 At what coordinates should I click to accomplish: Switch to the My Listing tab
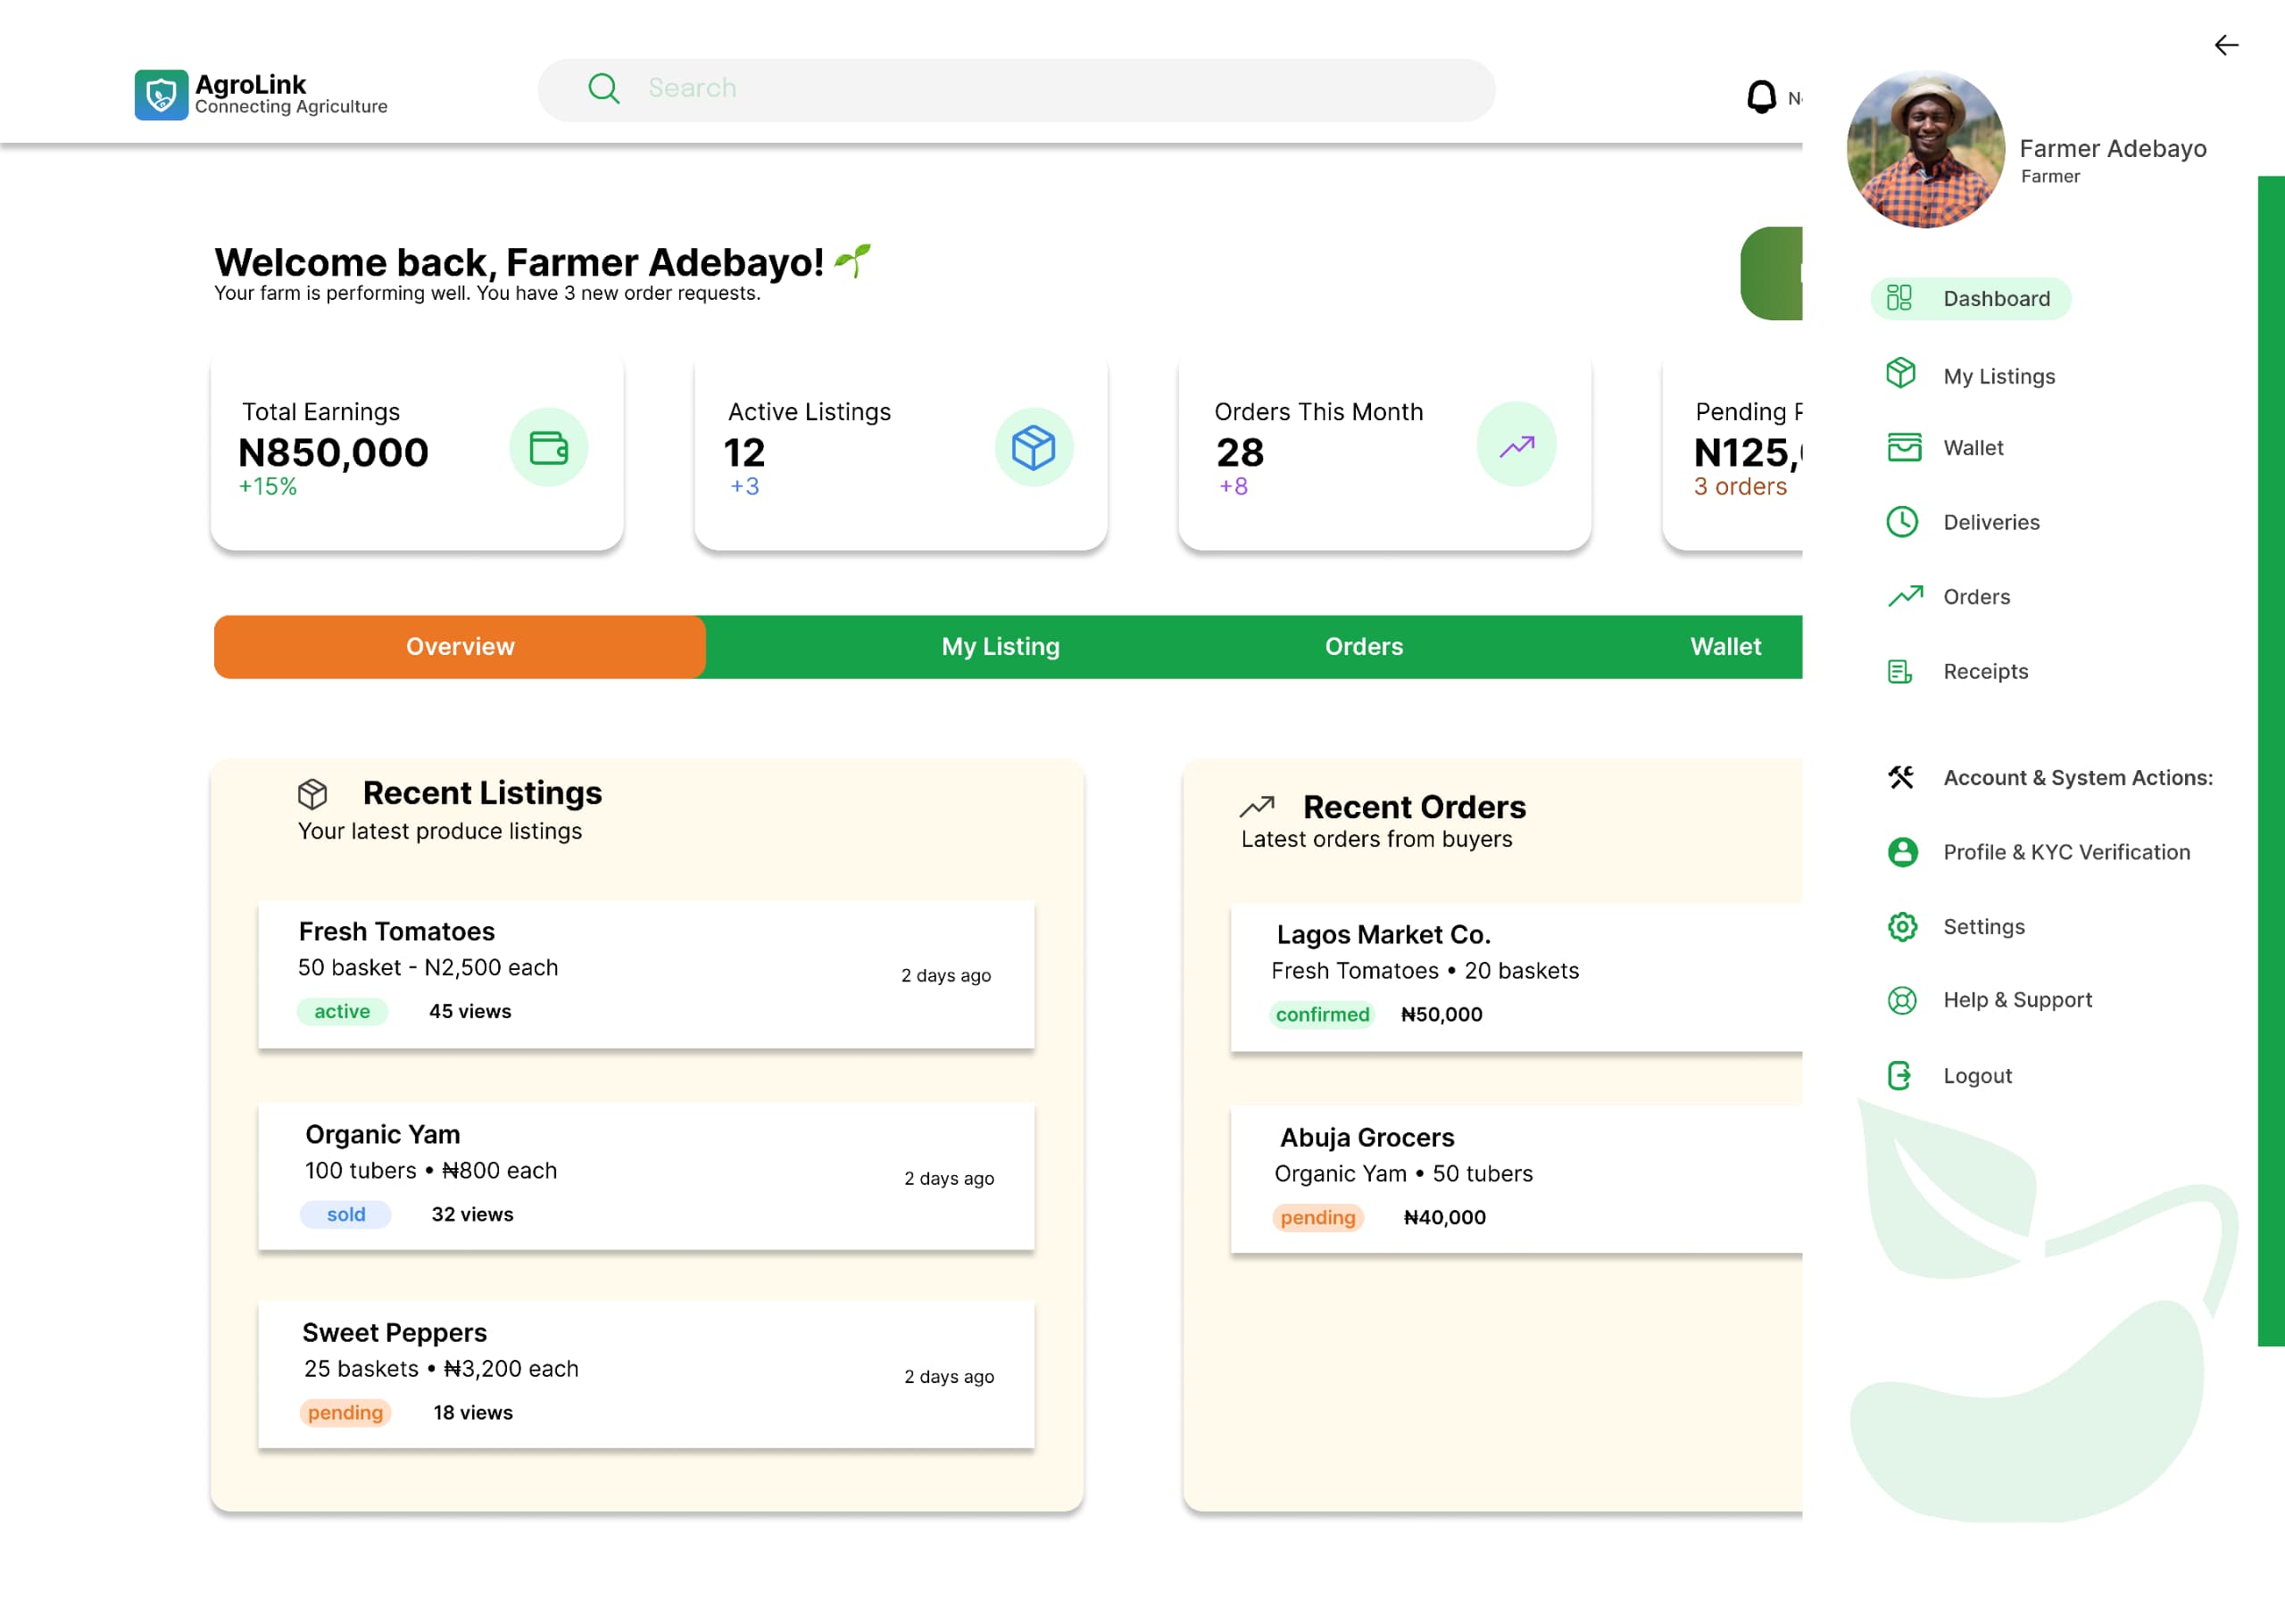[1000, 647]
